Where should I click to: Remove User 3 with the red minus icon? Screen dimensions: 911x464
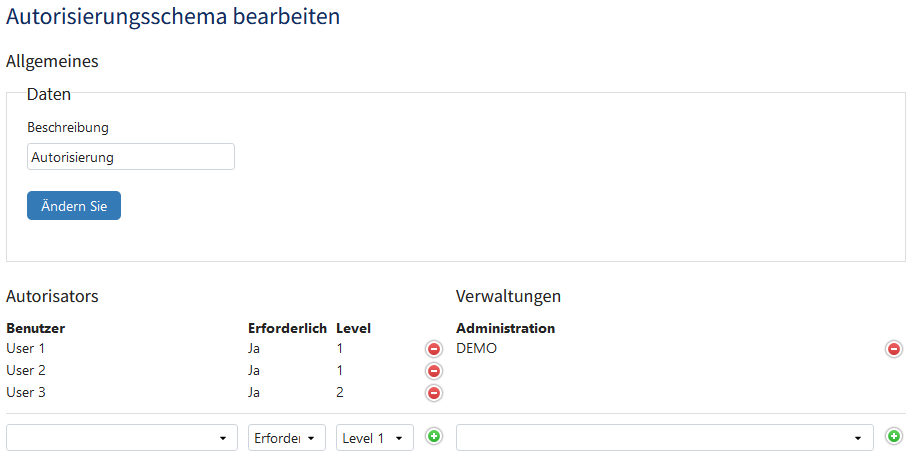tap(433, 393)
